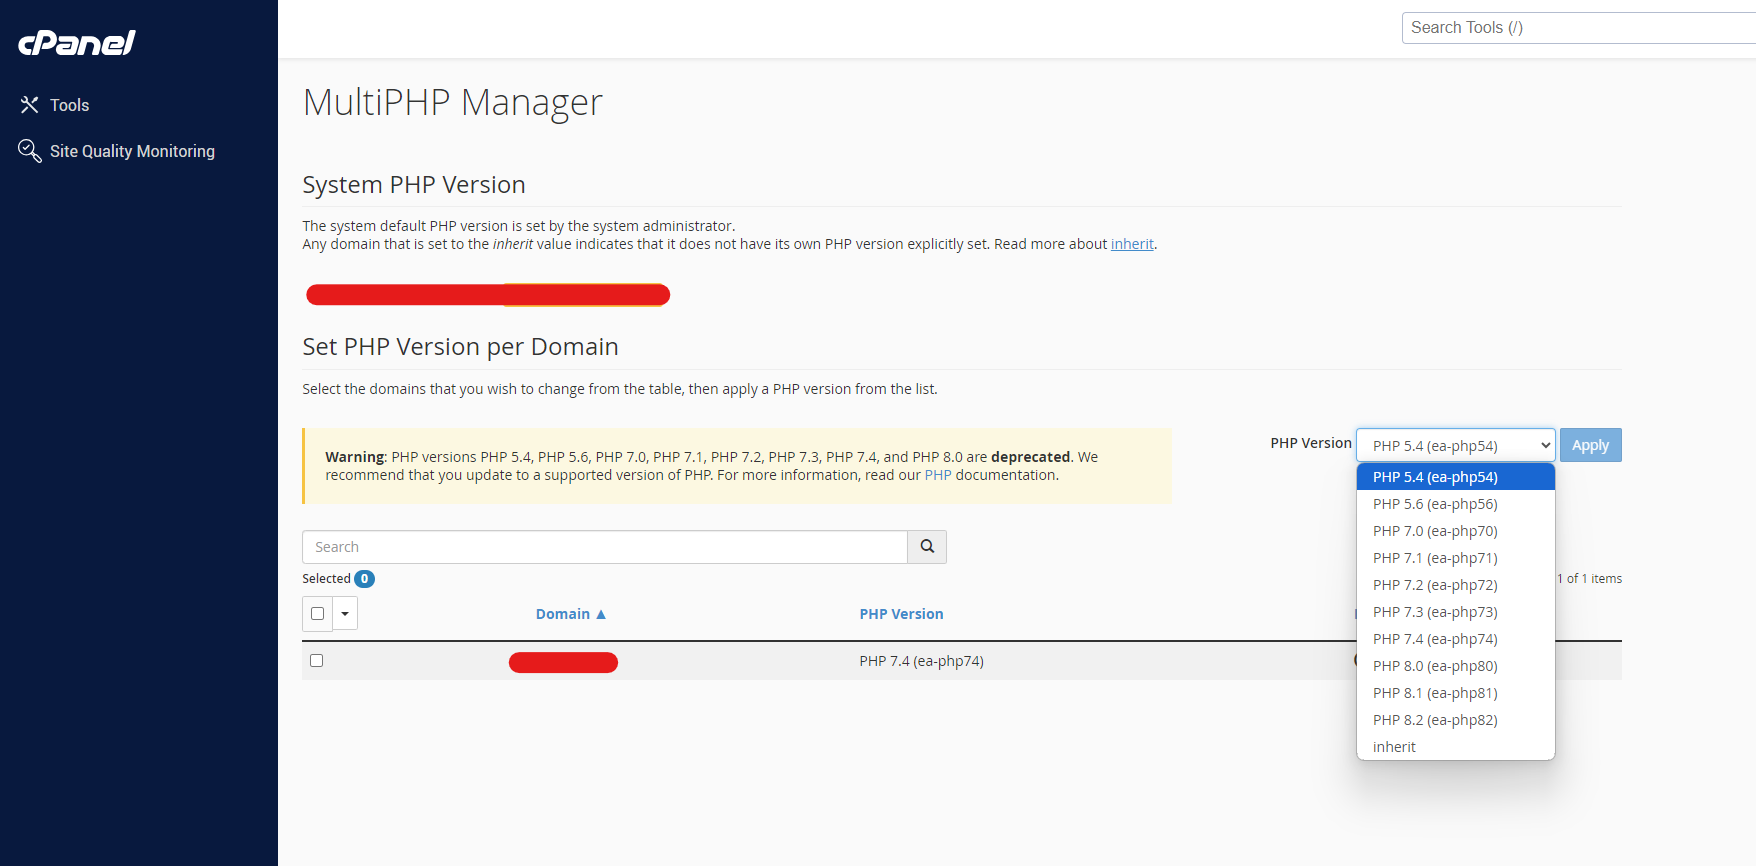Check the domain row checkbox
The image size is (1756, 866).
point(317,661)
